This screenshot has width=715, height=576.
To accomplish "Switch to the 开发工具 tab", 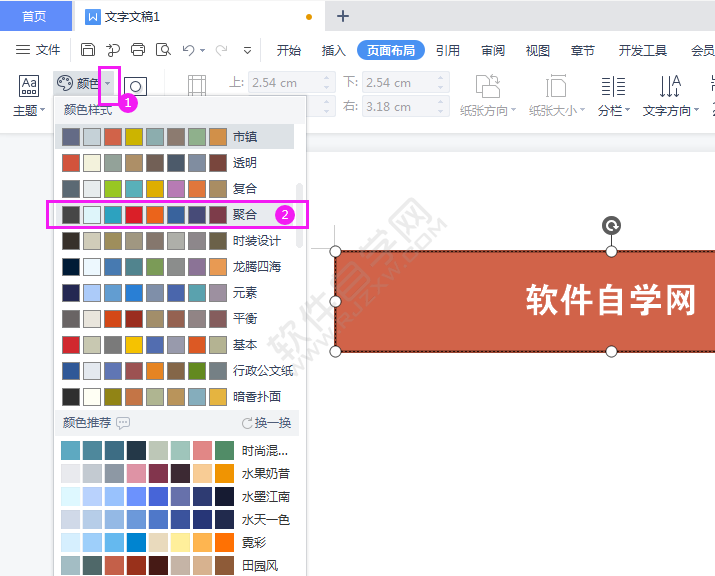I will (x=642, y=50).
